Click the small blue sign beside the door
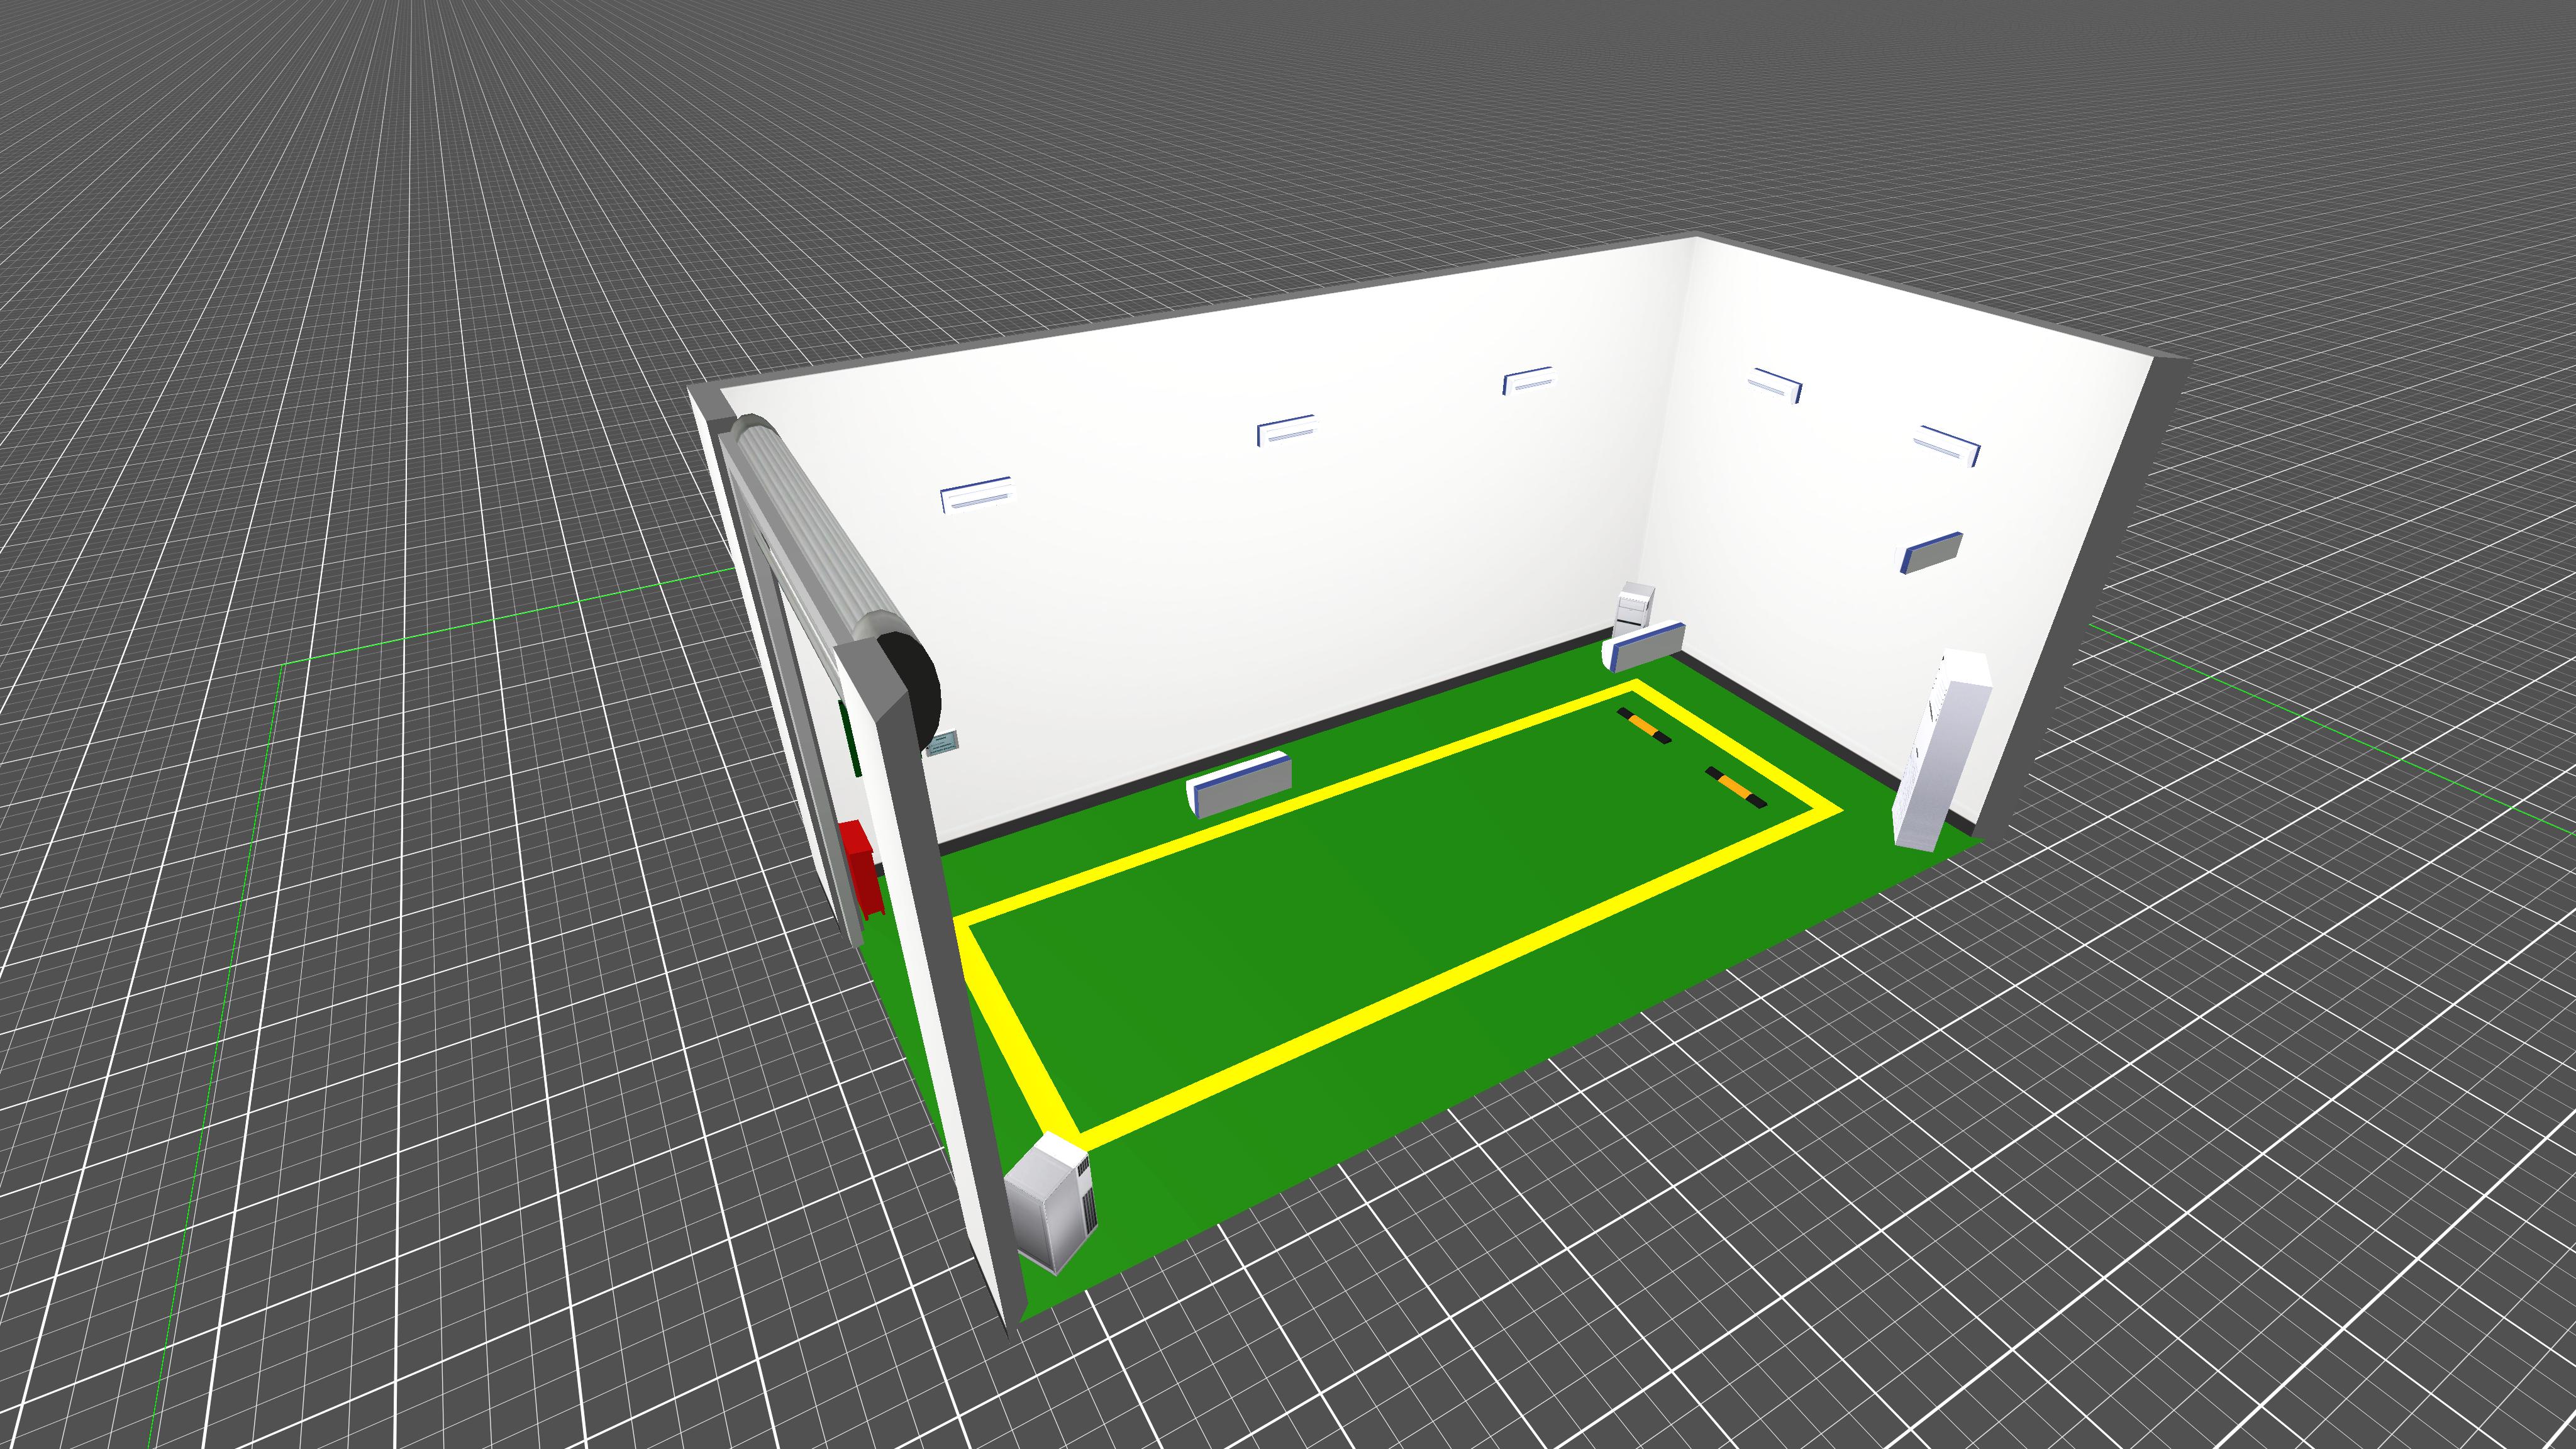This screenshot has width=2576, height=1449. 944,743
